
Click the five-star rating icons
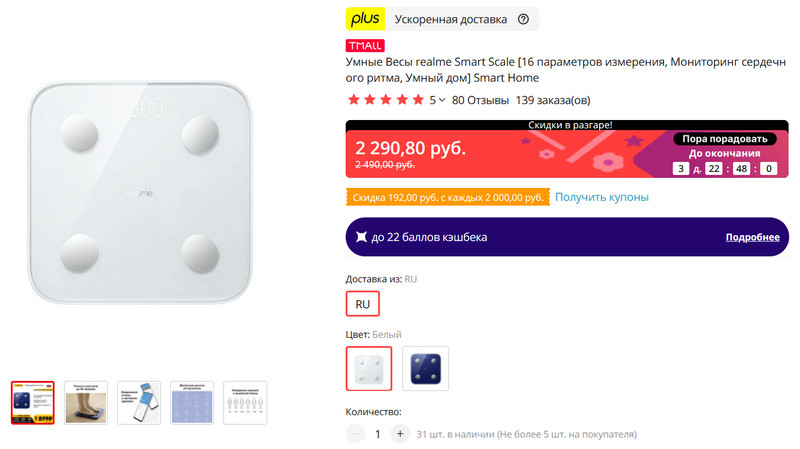pyautogui.click(x=385, y=100)
